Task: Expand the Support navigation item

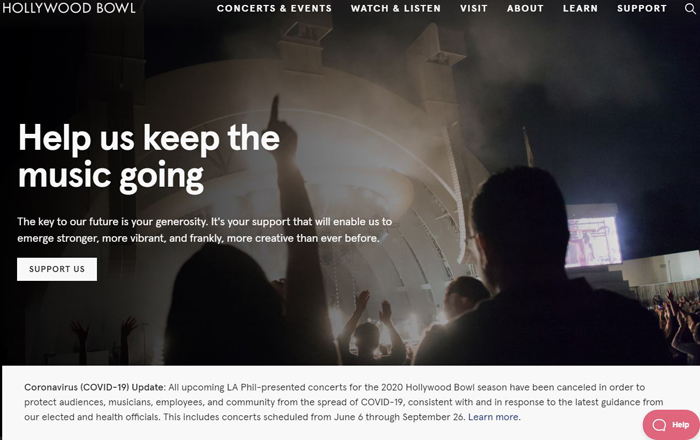Action: coord(642,8)
